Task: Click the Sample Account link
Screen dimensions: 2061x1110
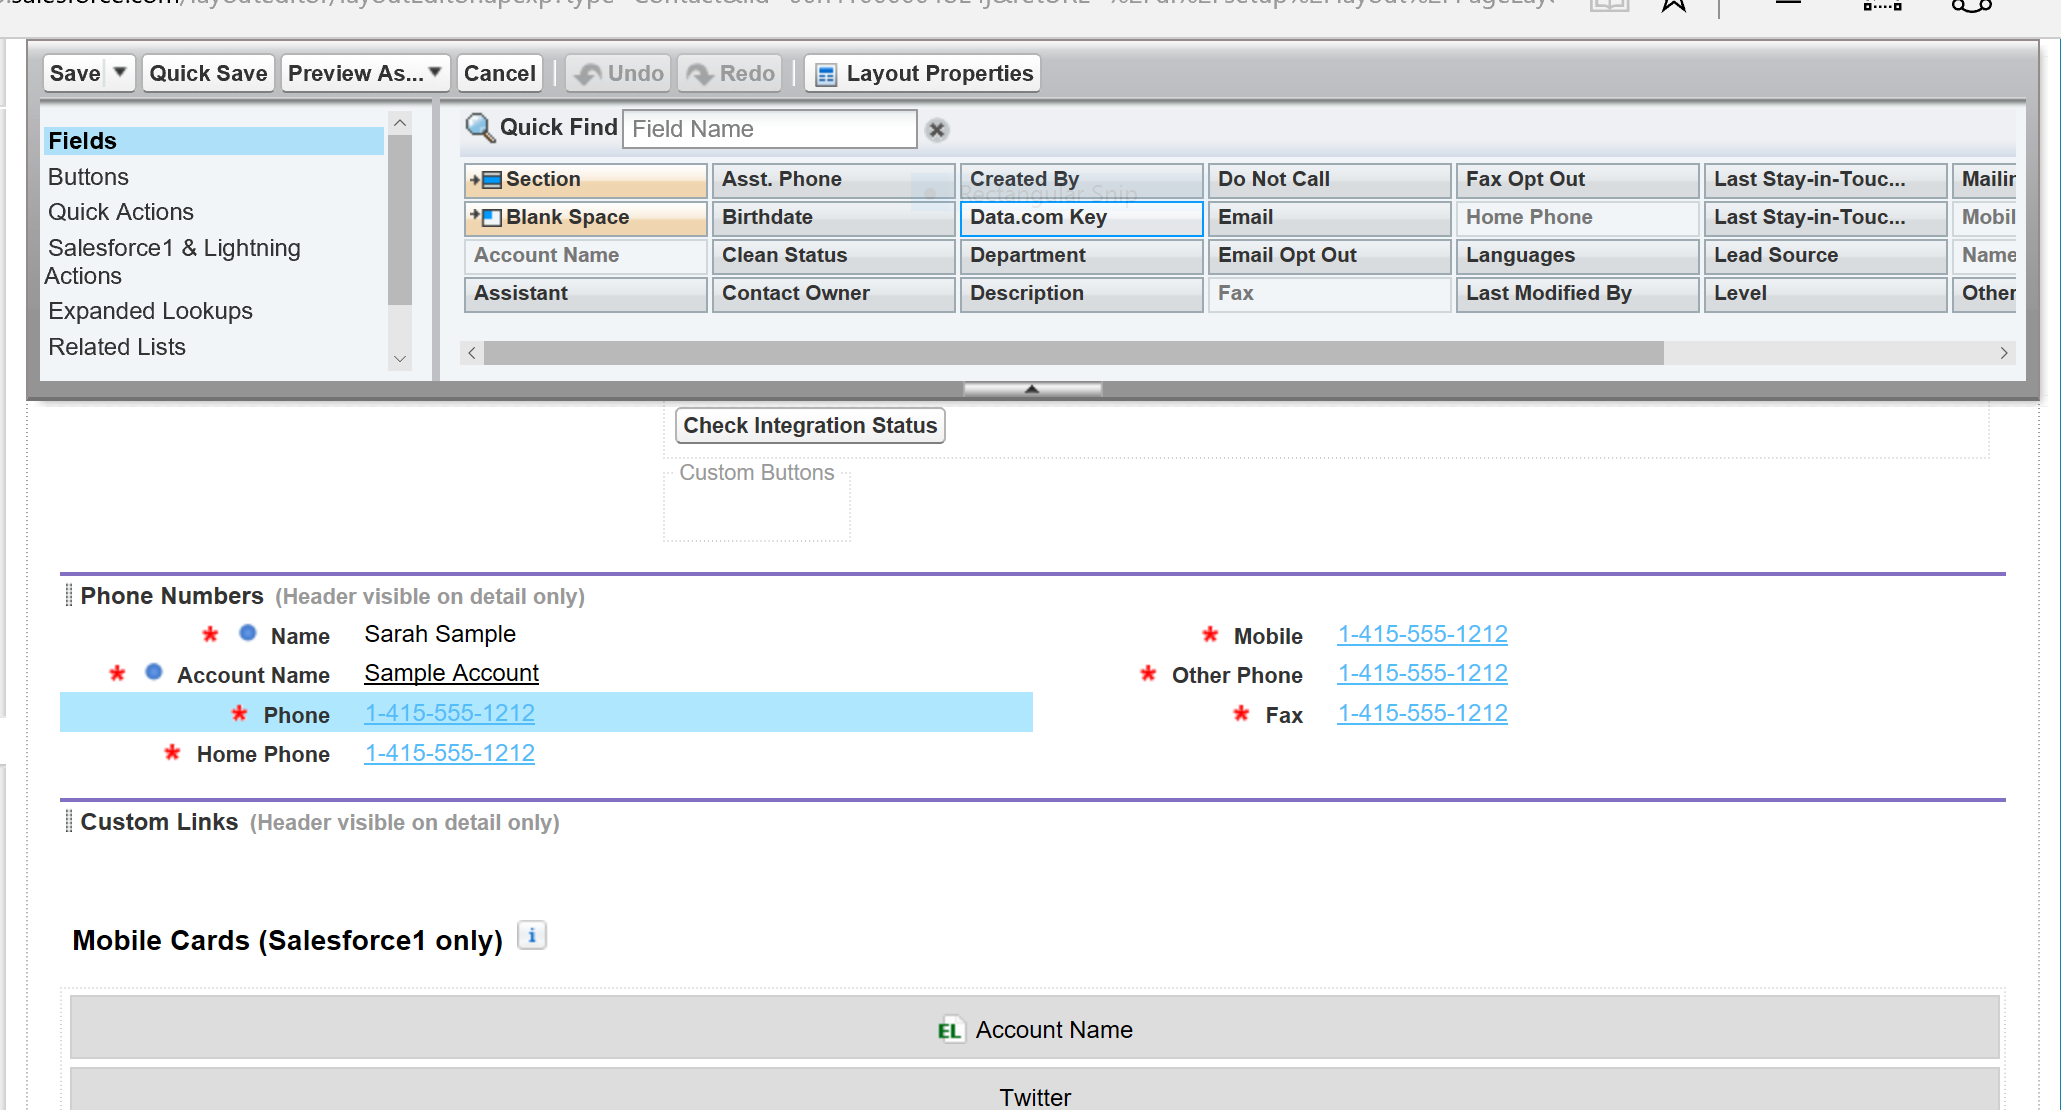Action: [x=451, y=674]
